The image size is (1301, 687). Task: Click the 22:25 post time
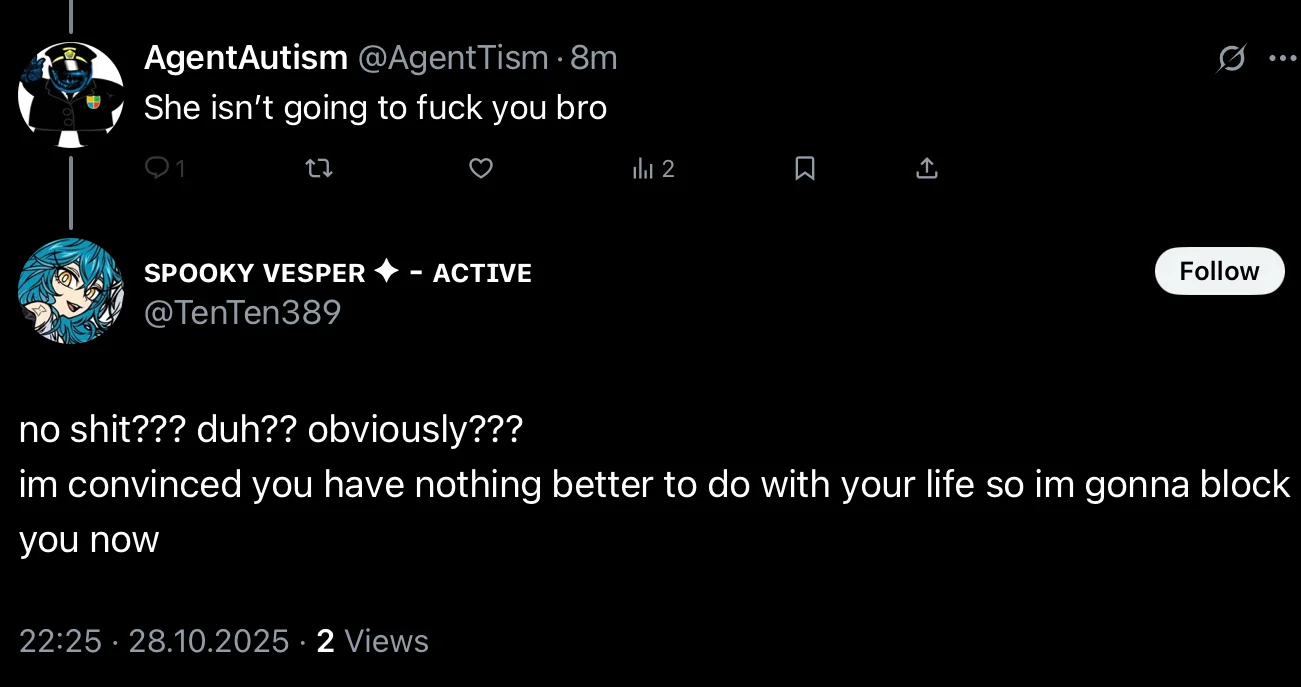tap(60, 641)
